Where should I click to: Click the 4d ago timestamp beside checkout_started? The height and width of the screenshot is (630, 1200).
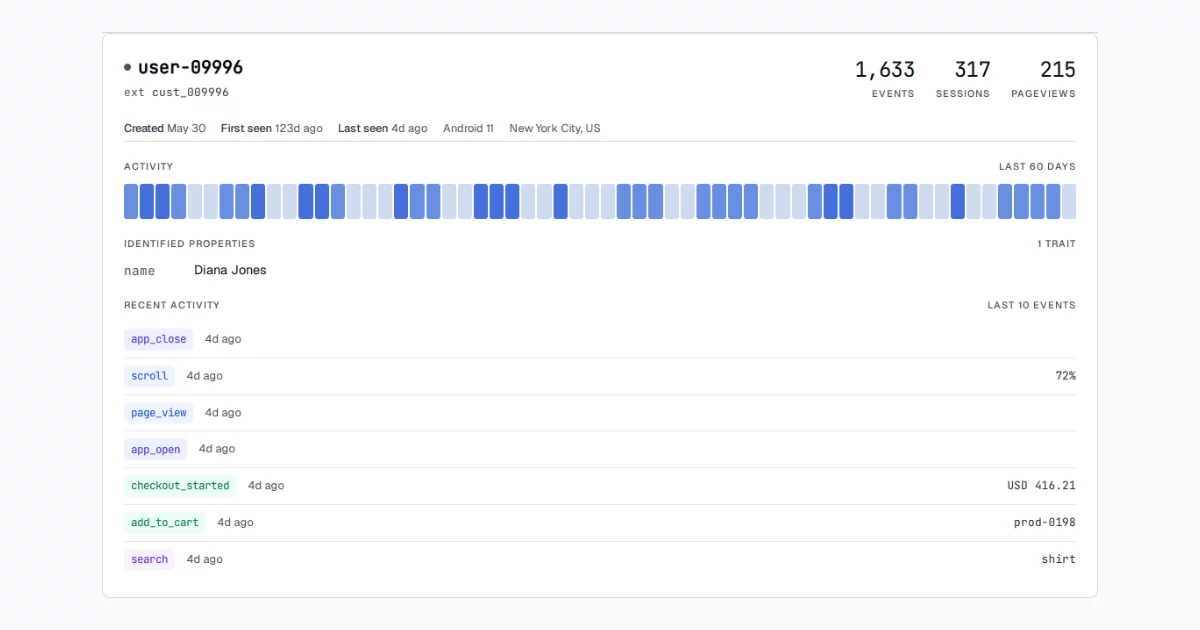pyautogui.click(x=266, y=486)
